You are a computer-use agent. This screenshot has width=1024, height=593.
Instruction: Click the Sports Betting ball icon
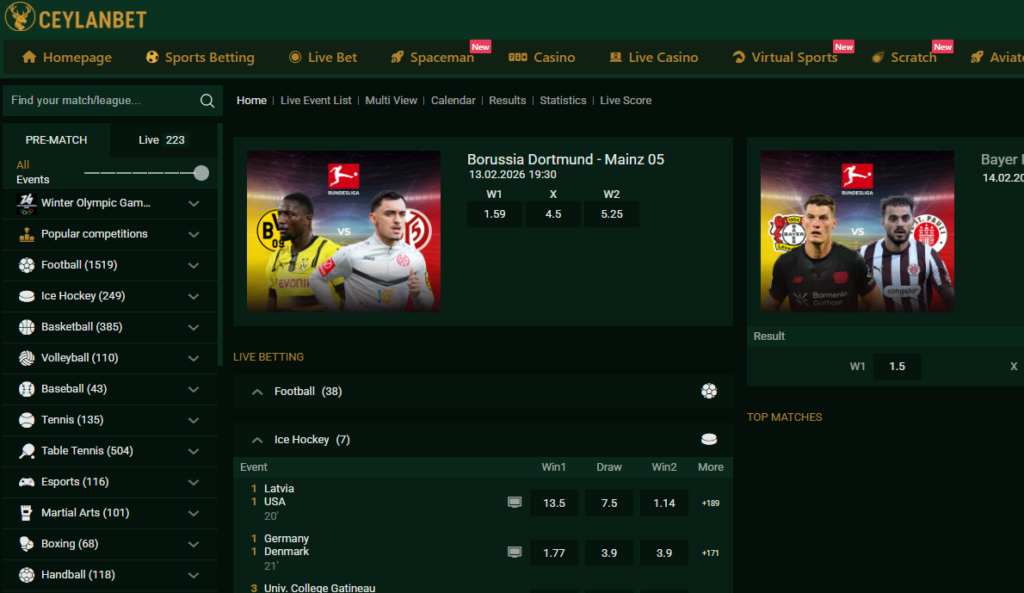(x=152, y=57)
